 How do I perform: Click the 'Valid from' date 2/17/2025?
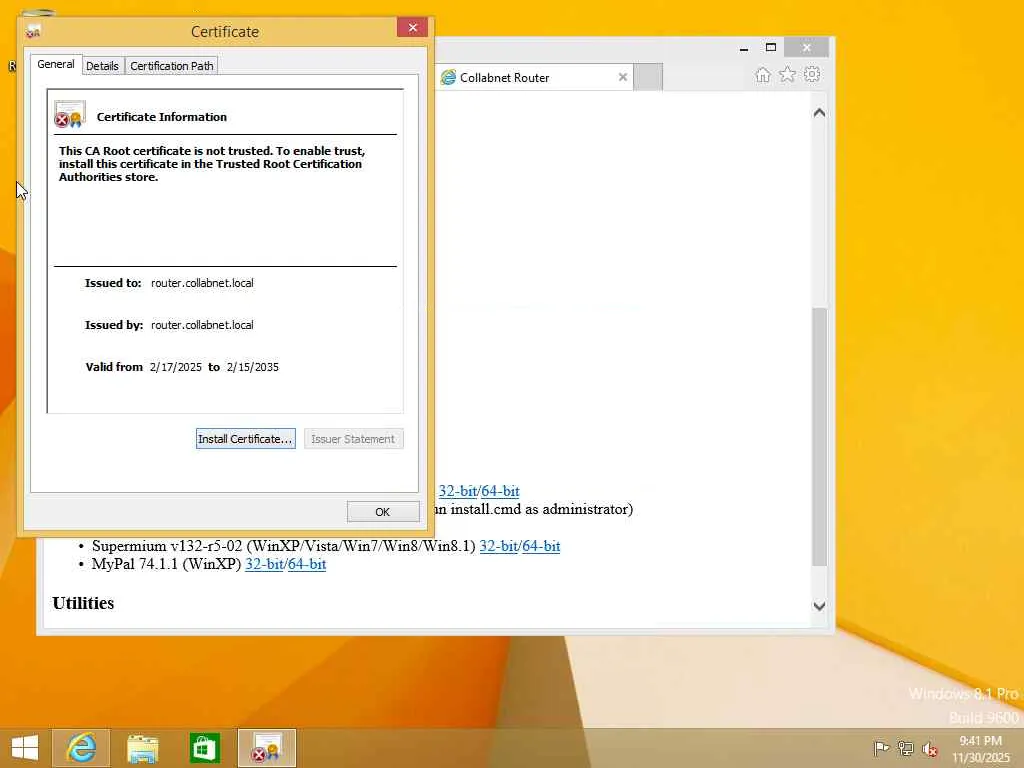point(176,367)
